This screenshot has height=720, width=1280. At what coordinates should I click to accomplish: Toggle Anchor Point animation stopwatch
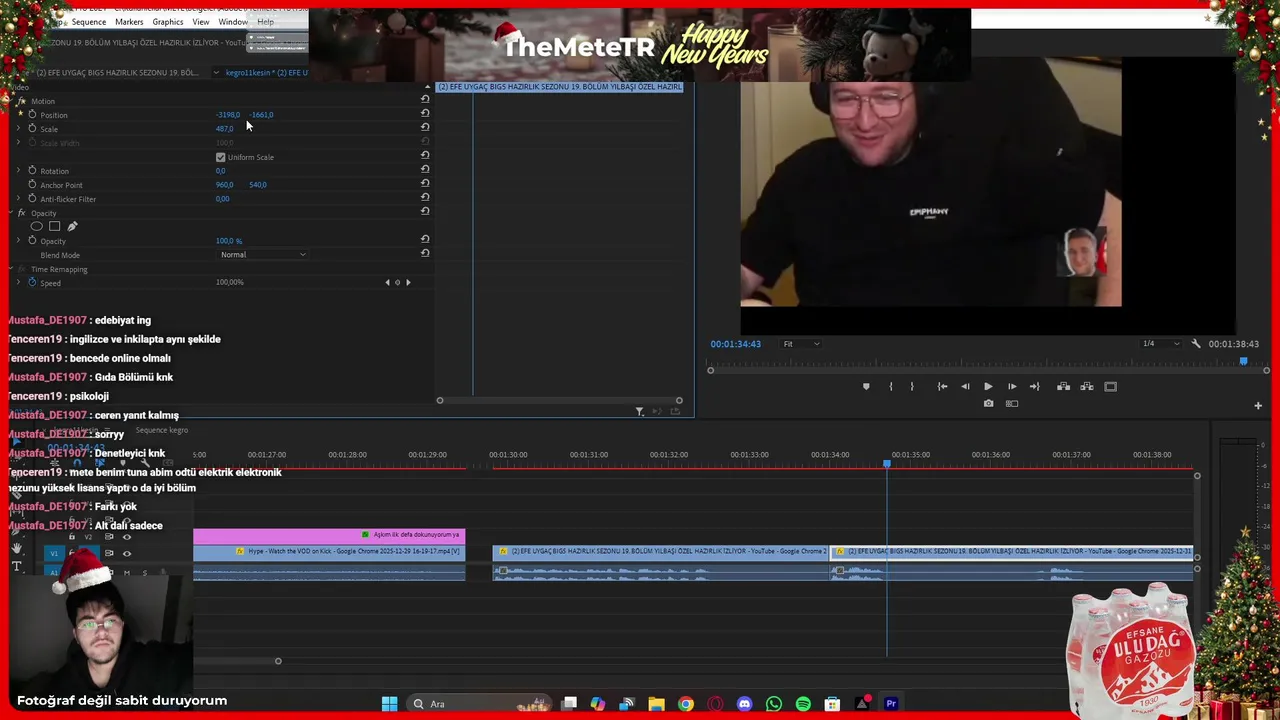pyautogui.click(x=32, y=184)
